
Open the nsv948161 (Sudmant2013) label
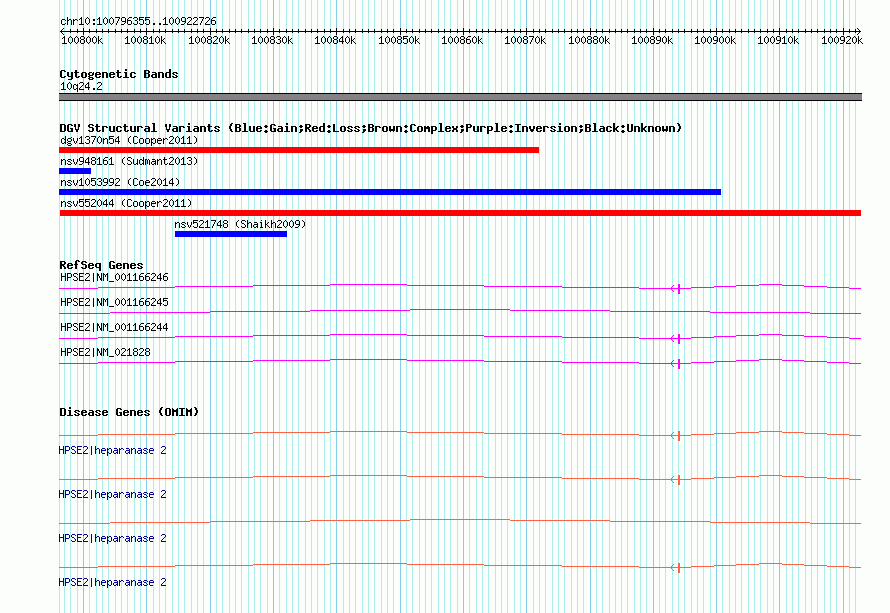pyautogui.click(x=129, y=161)
